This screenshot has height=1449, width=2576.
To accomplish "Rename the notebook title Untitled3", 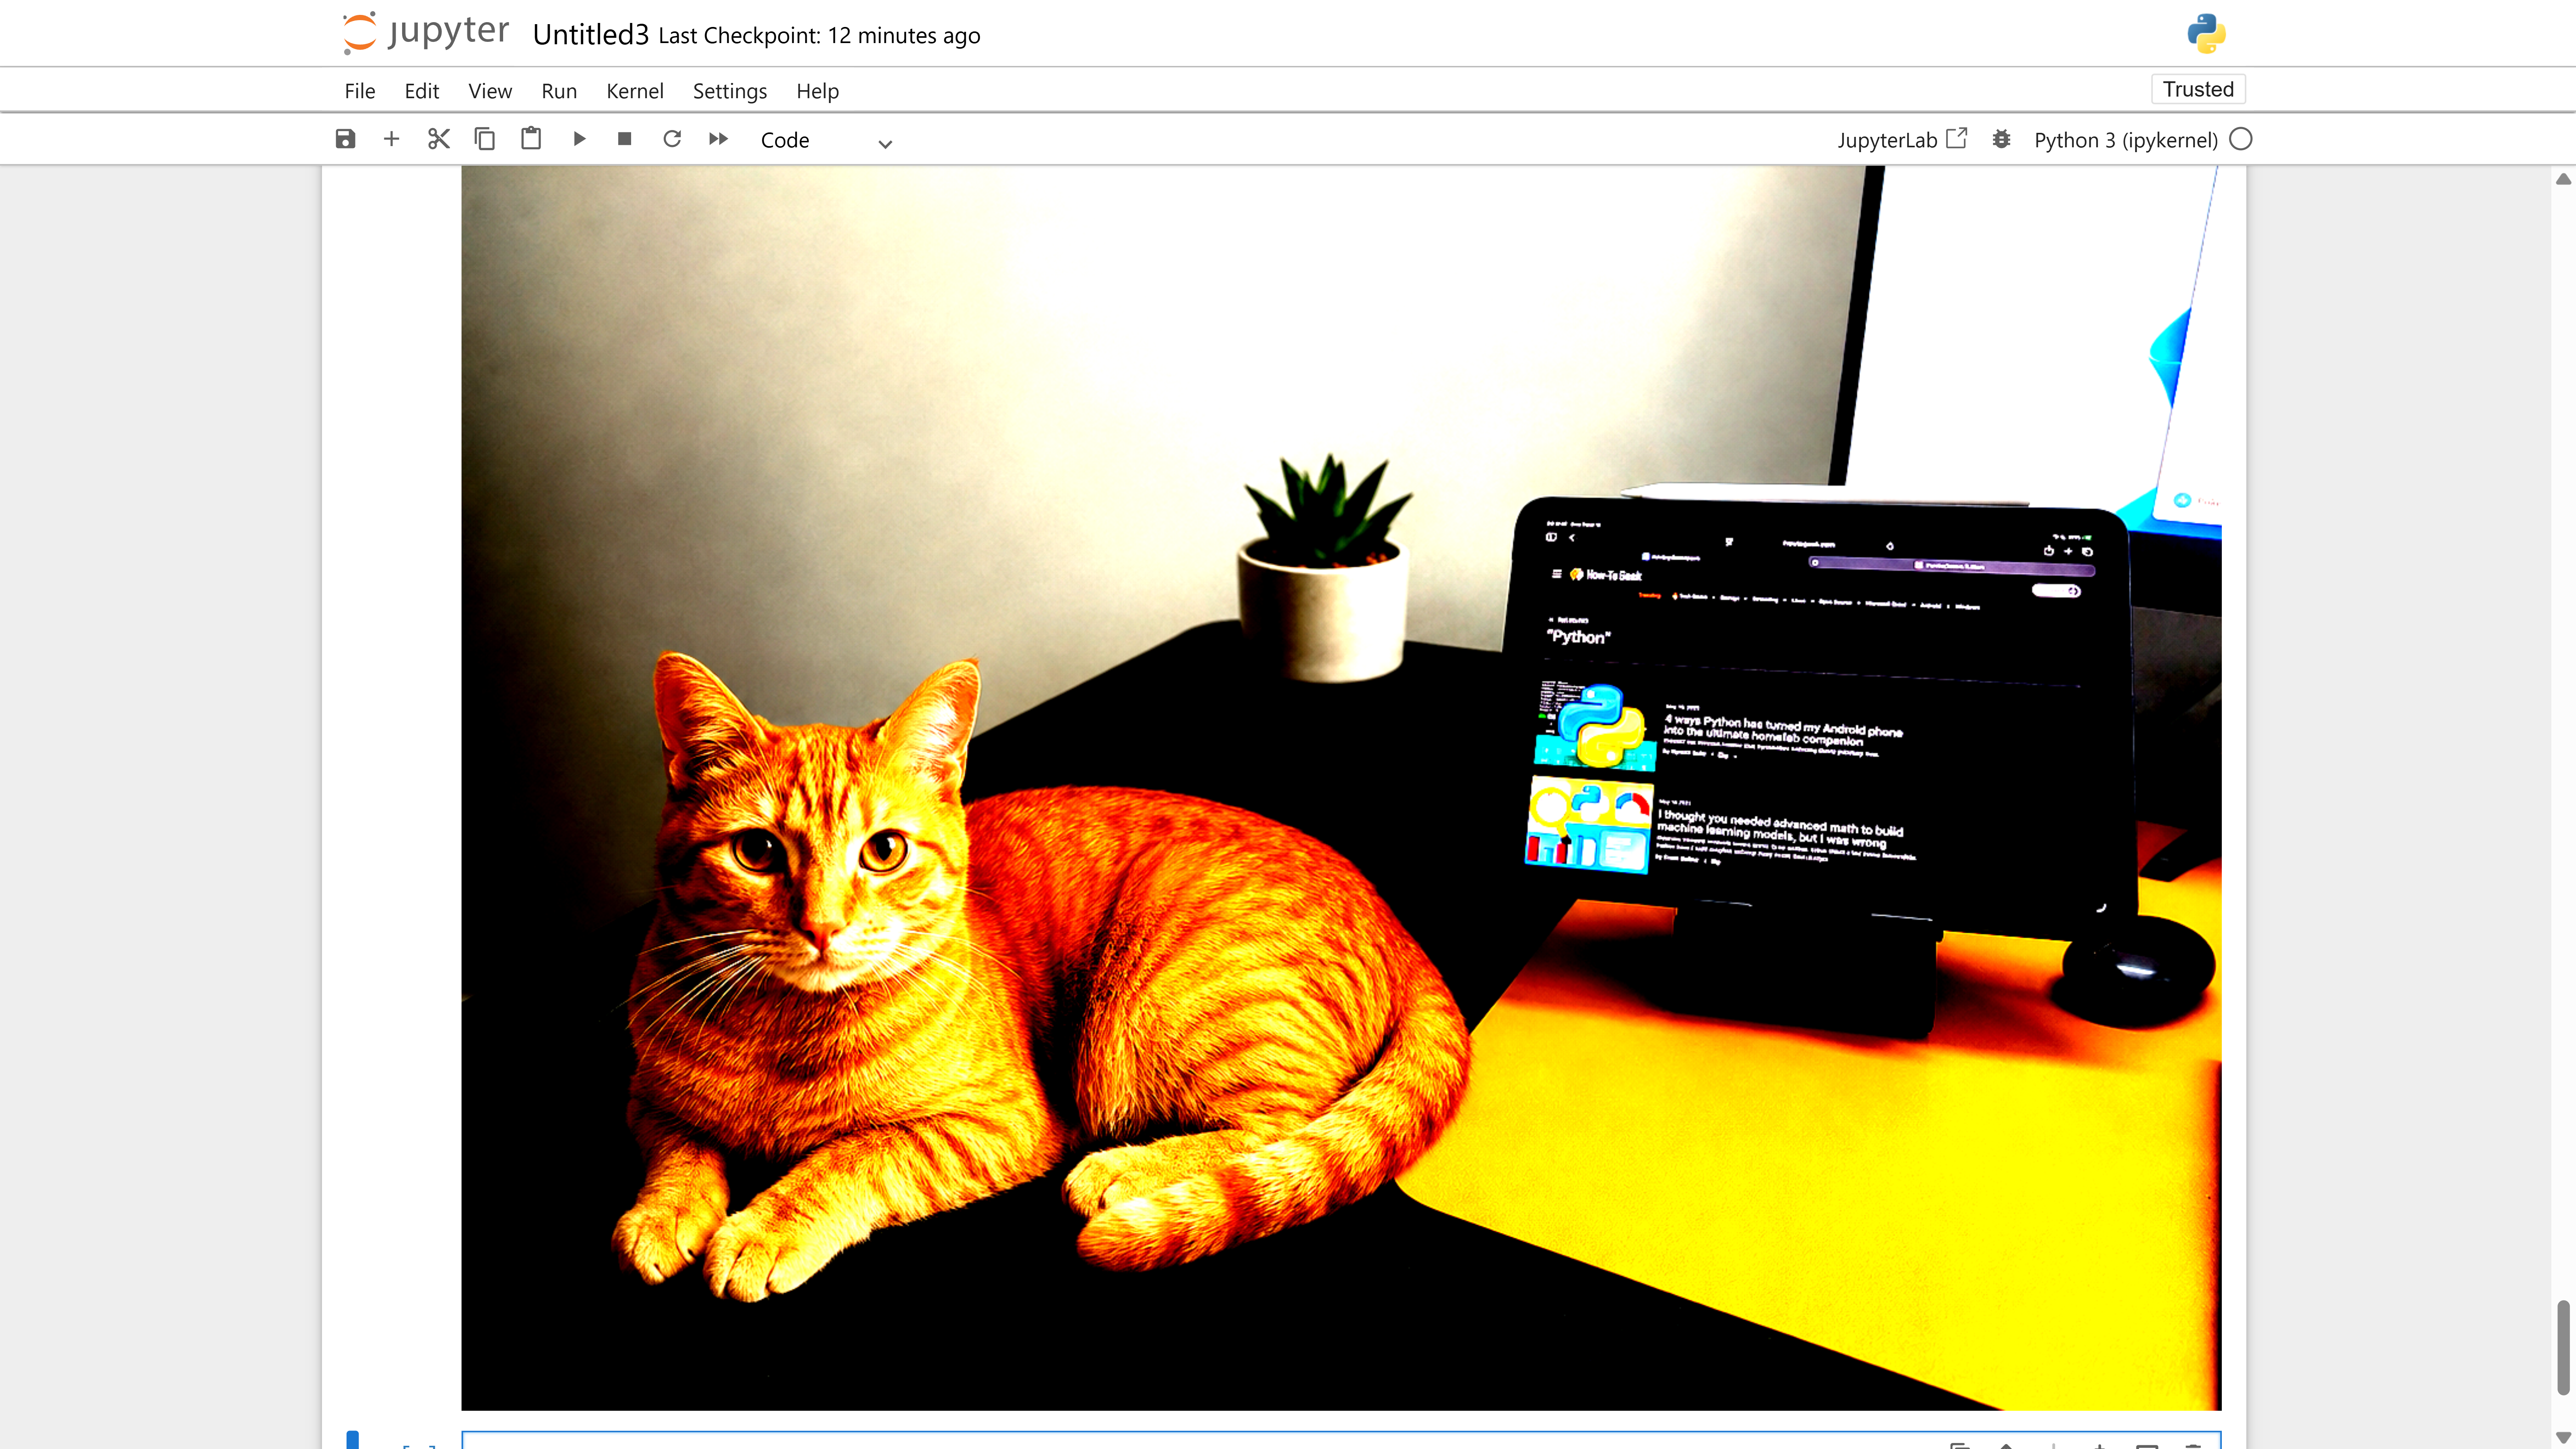I will coord(590,35).
